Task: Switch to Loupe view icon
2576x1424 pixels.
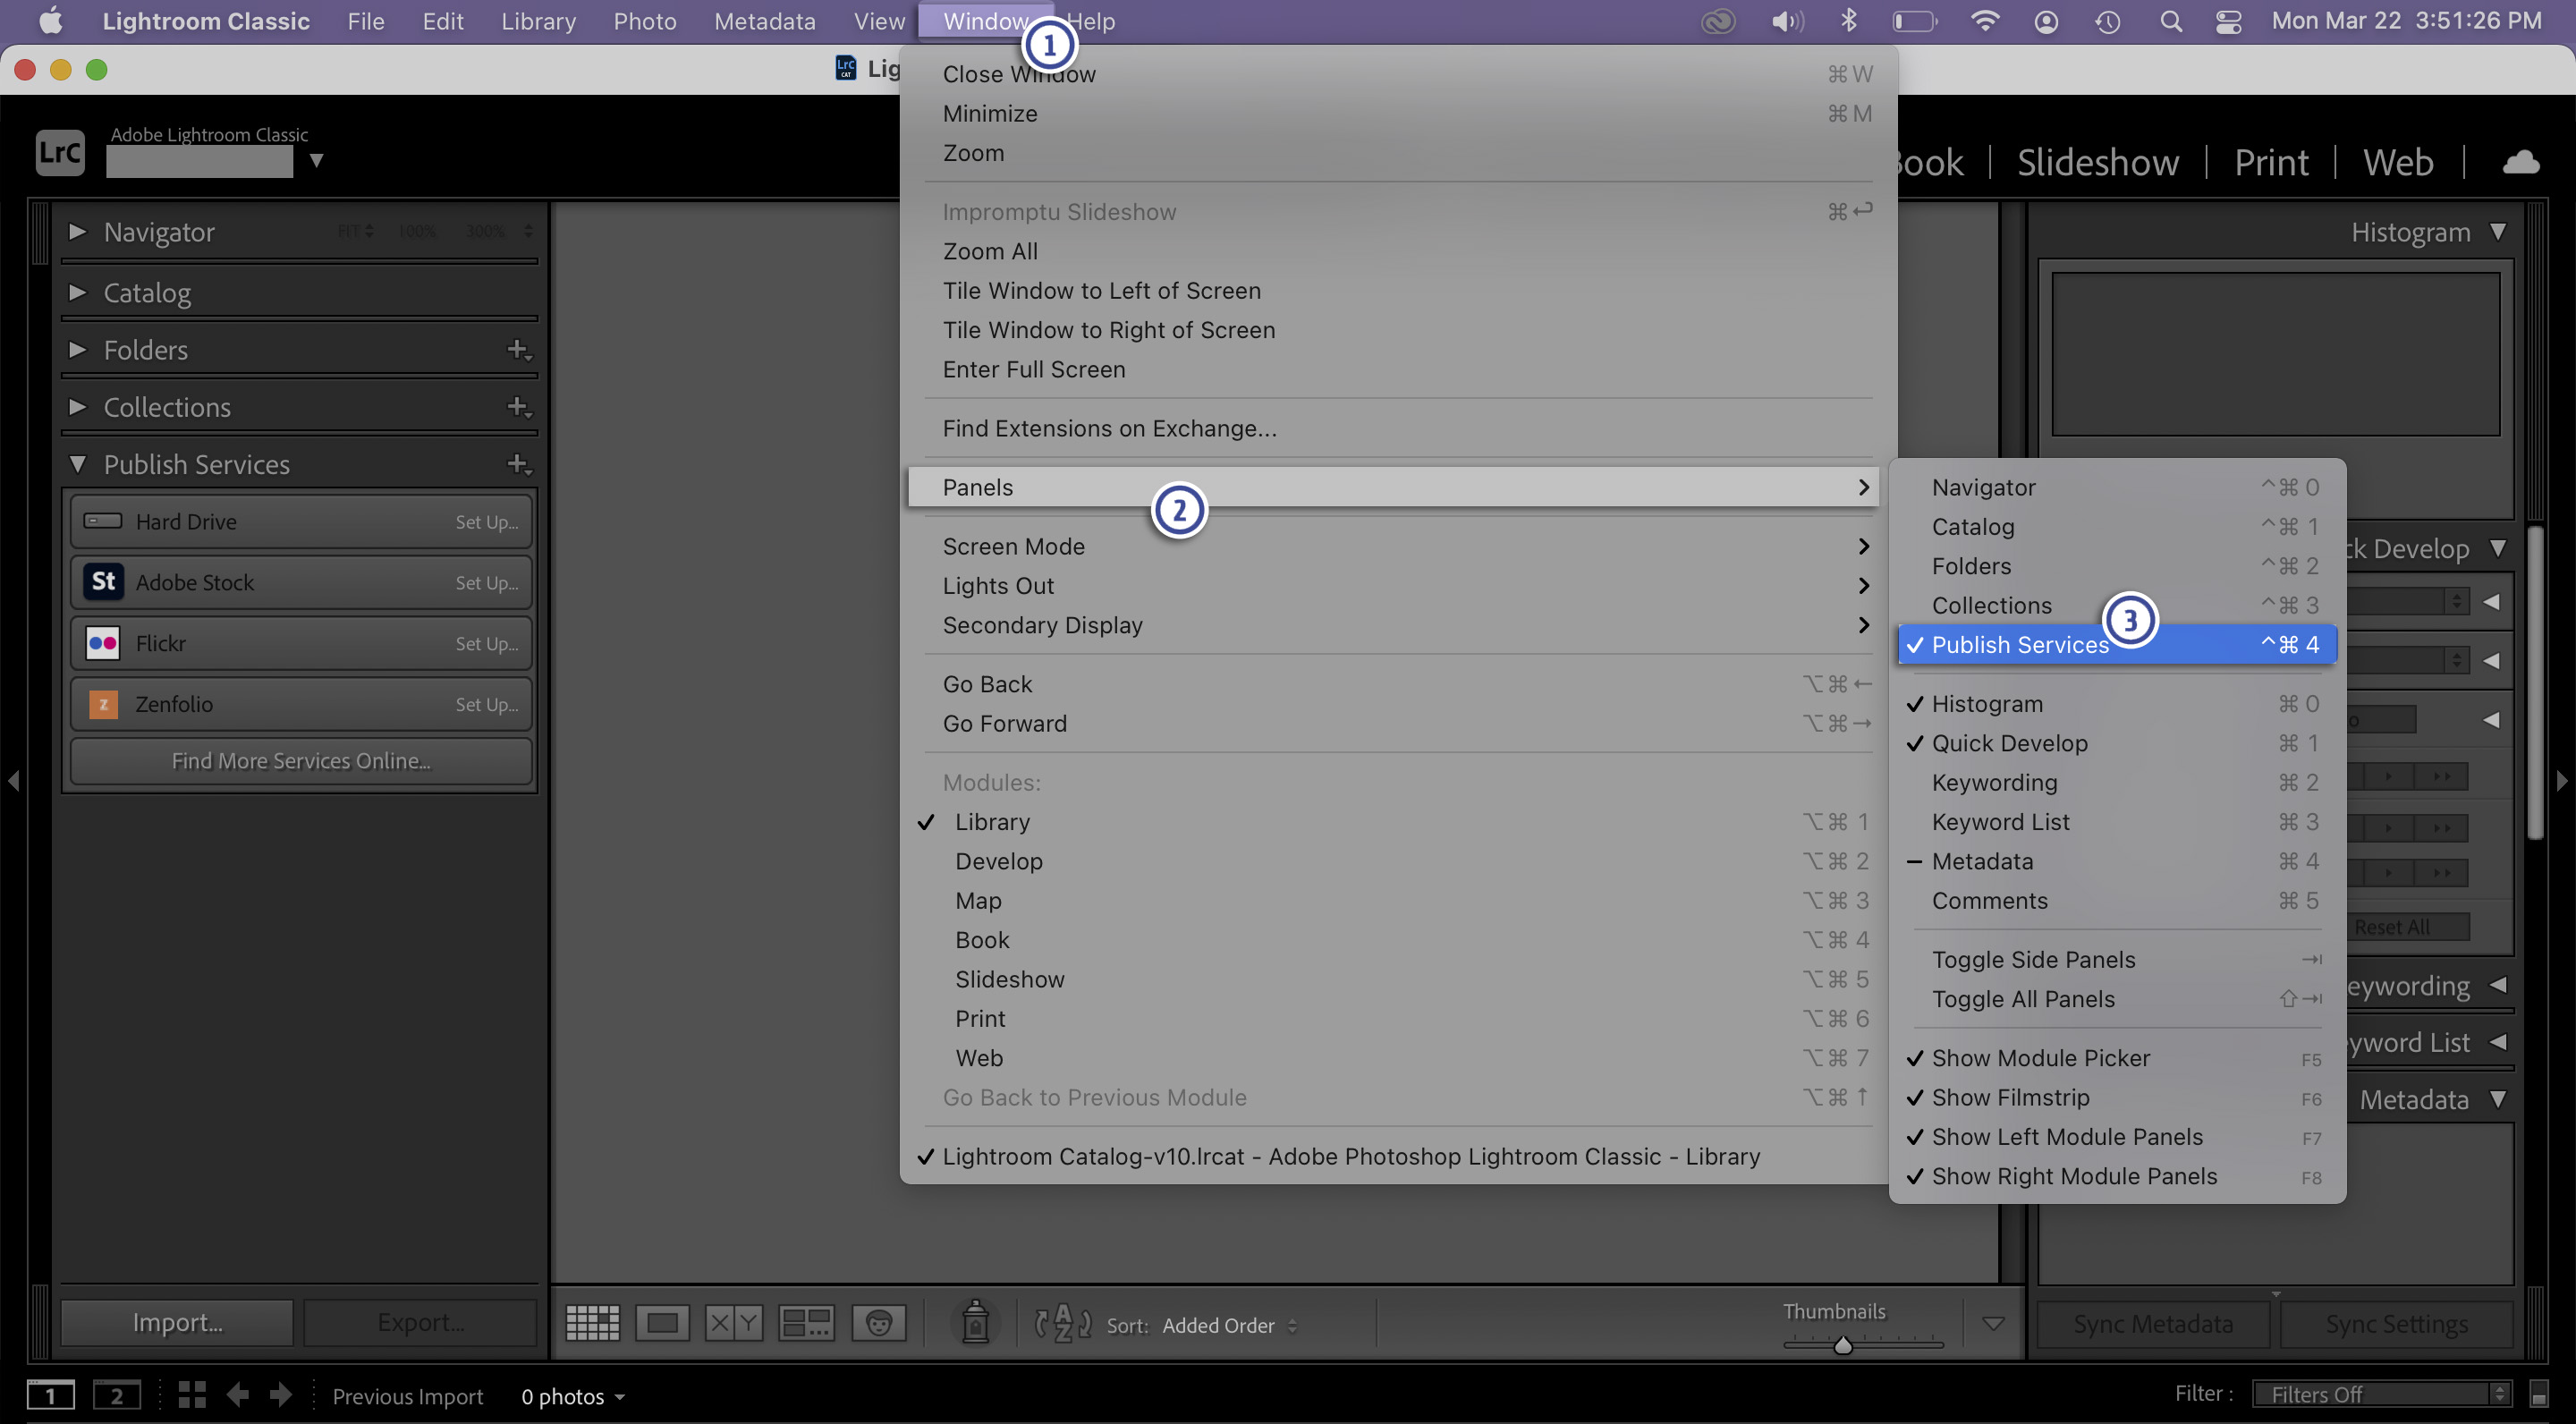Action: point(662,1323)
